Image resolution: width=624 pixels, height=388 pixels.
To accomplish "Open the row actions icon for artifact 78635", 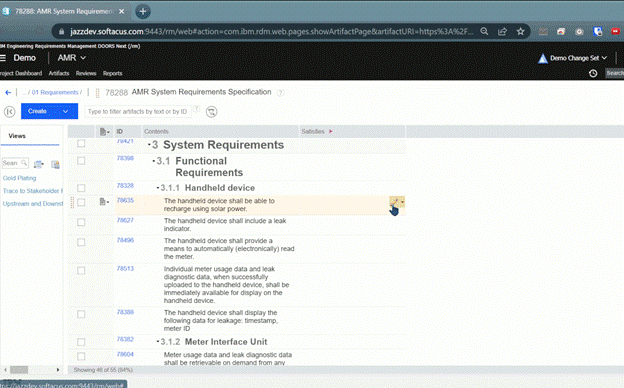I will [x=104, y=202].
